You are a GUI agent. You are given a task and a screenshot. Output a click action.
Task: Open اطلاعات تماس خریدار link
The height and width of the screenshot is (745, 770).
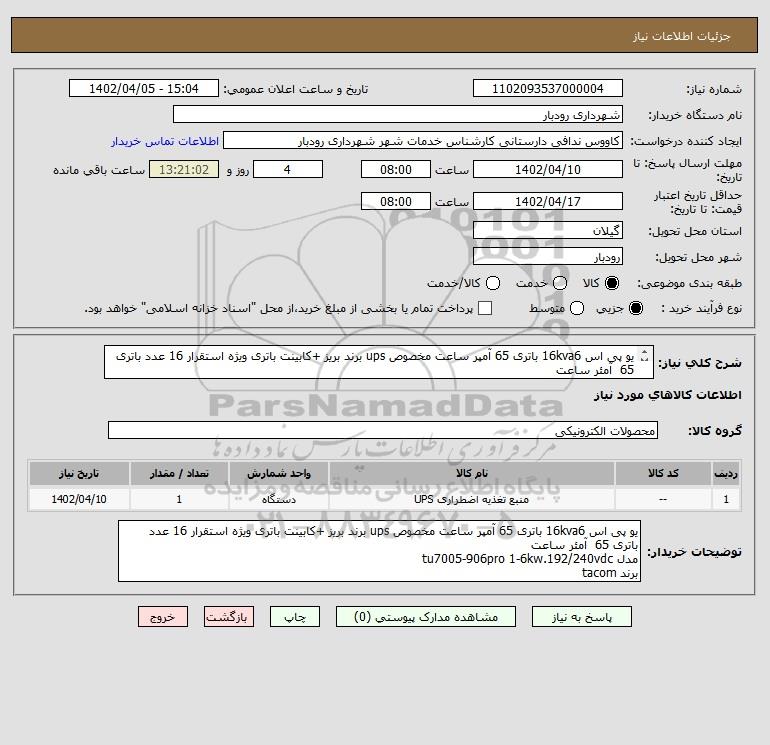tap(165, 141)
